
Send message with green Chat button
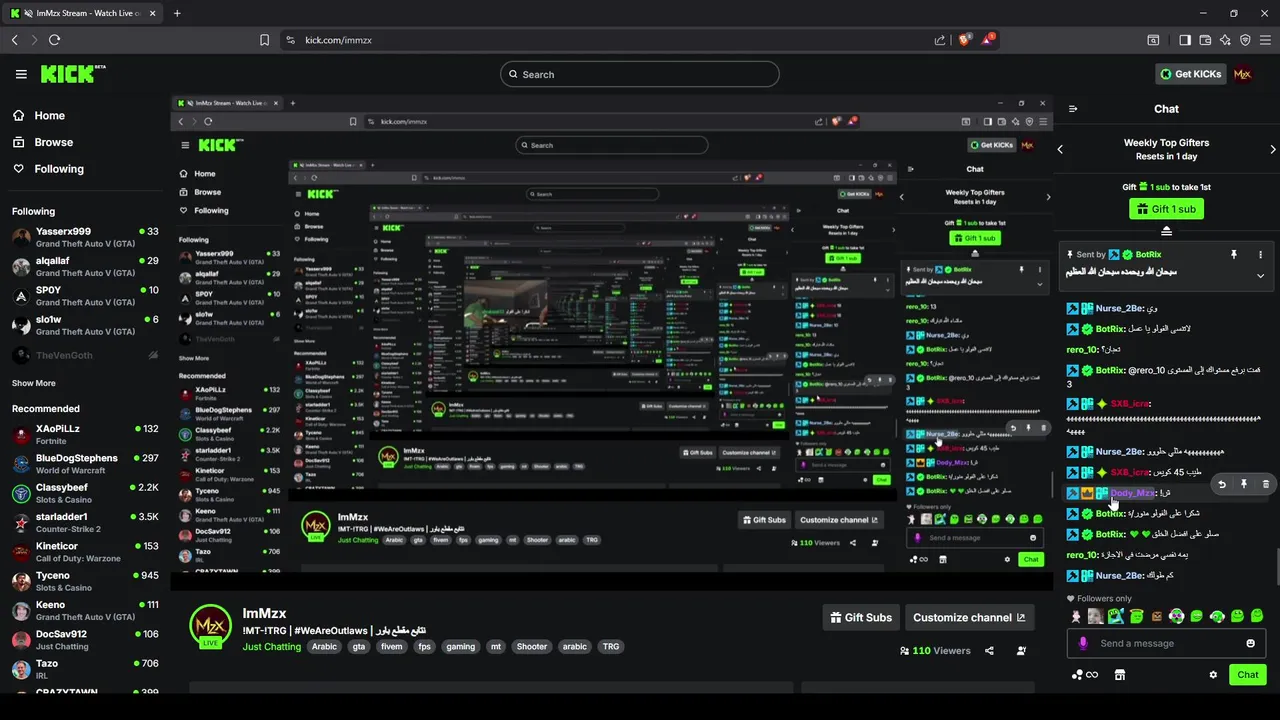pyautogui.click(x=1247, y=675)
